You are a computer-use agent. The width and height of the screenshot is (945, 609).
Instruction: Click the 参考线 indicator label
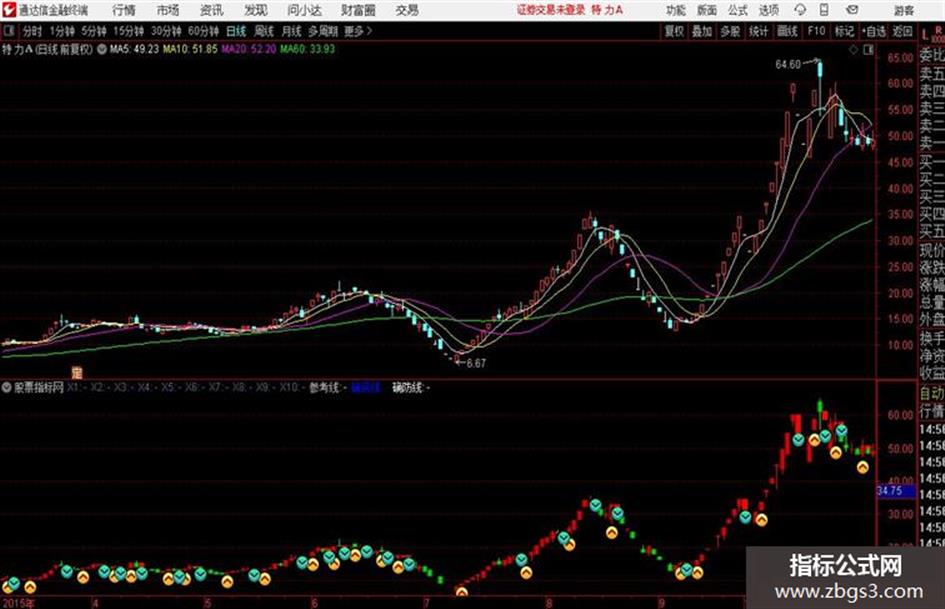(325, 387)
